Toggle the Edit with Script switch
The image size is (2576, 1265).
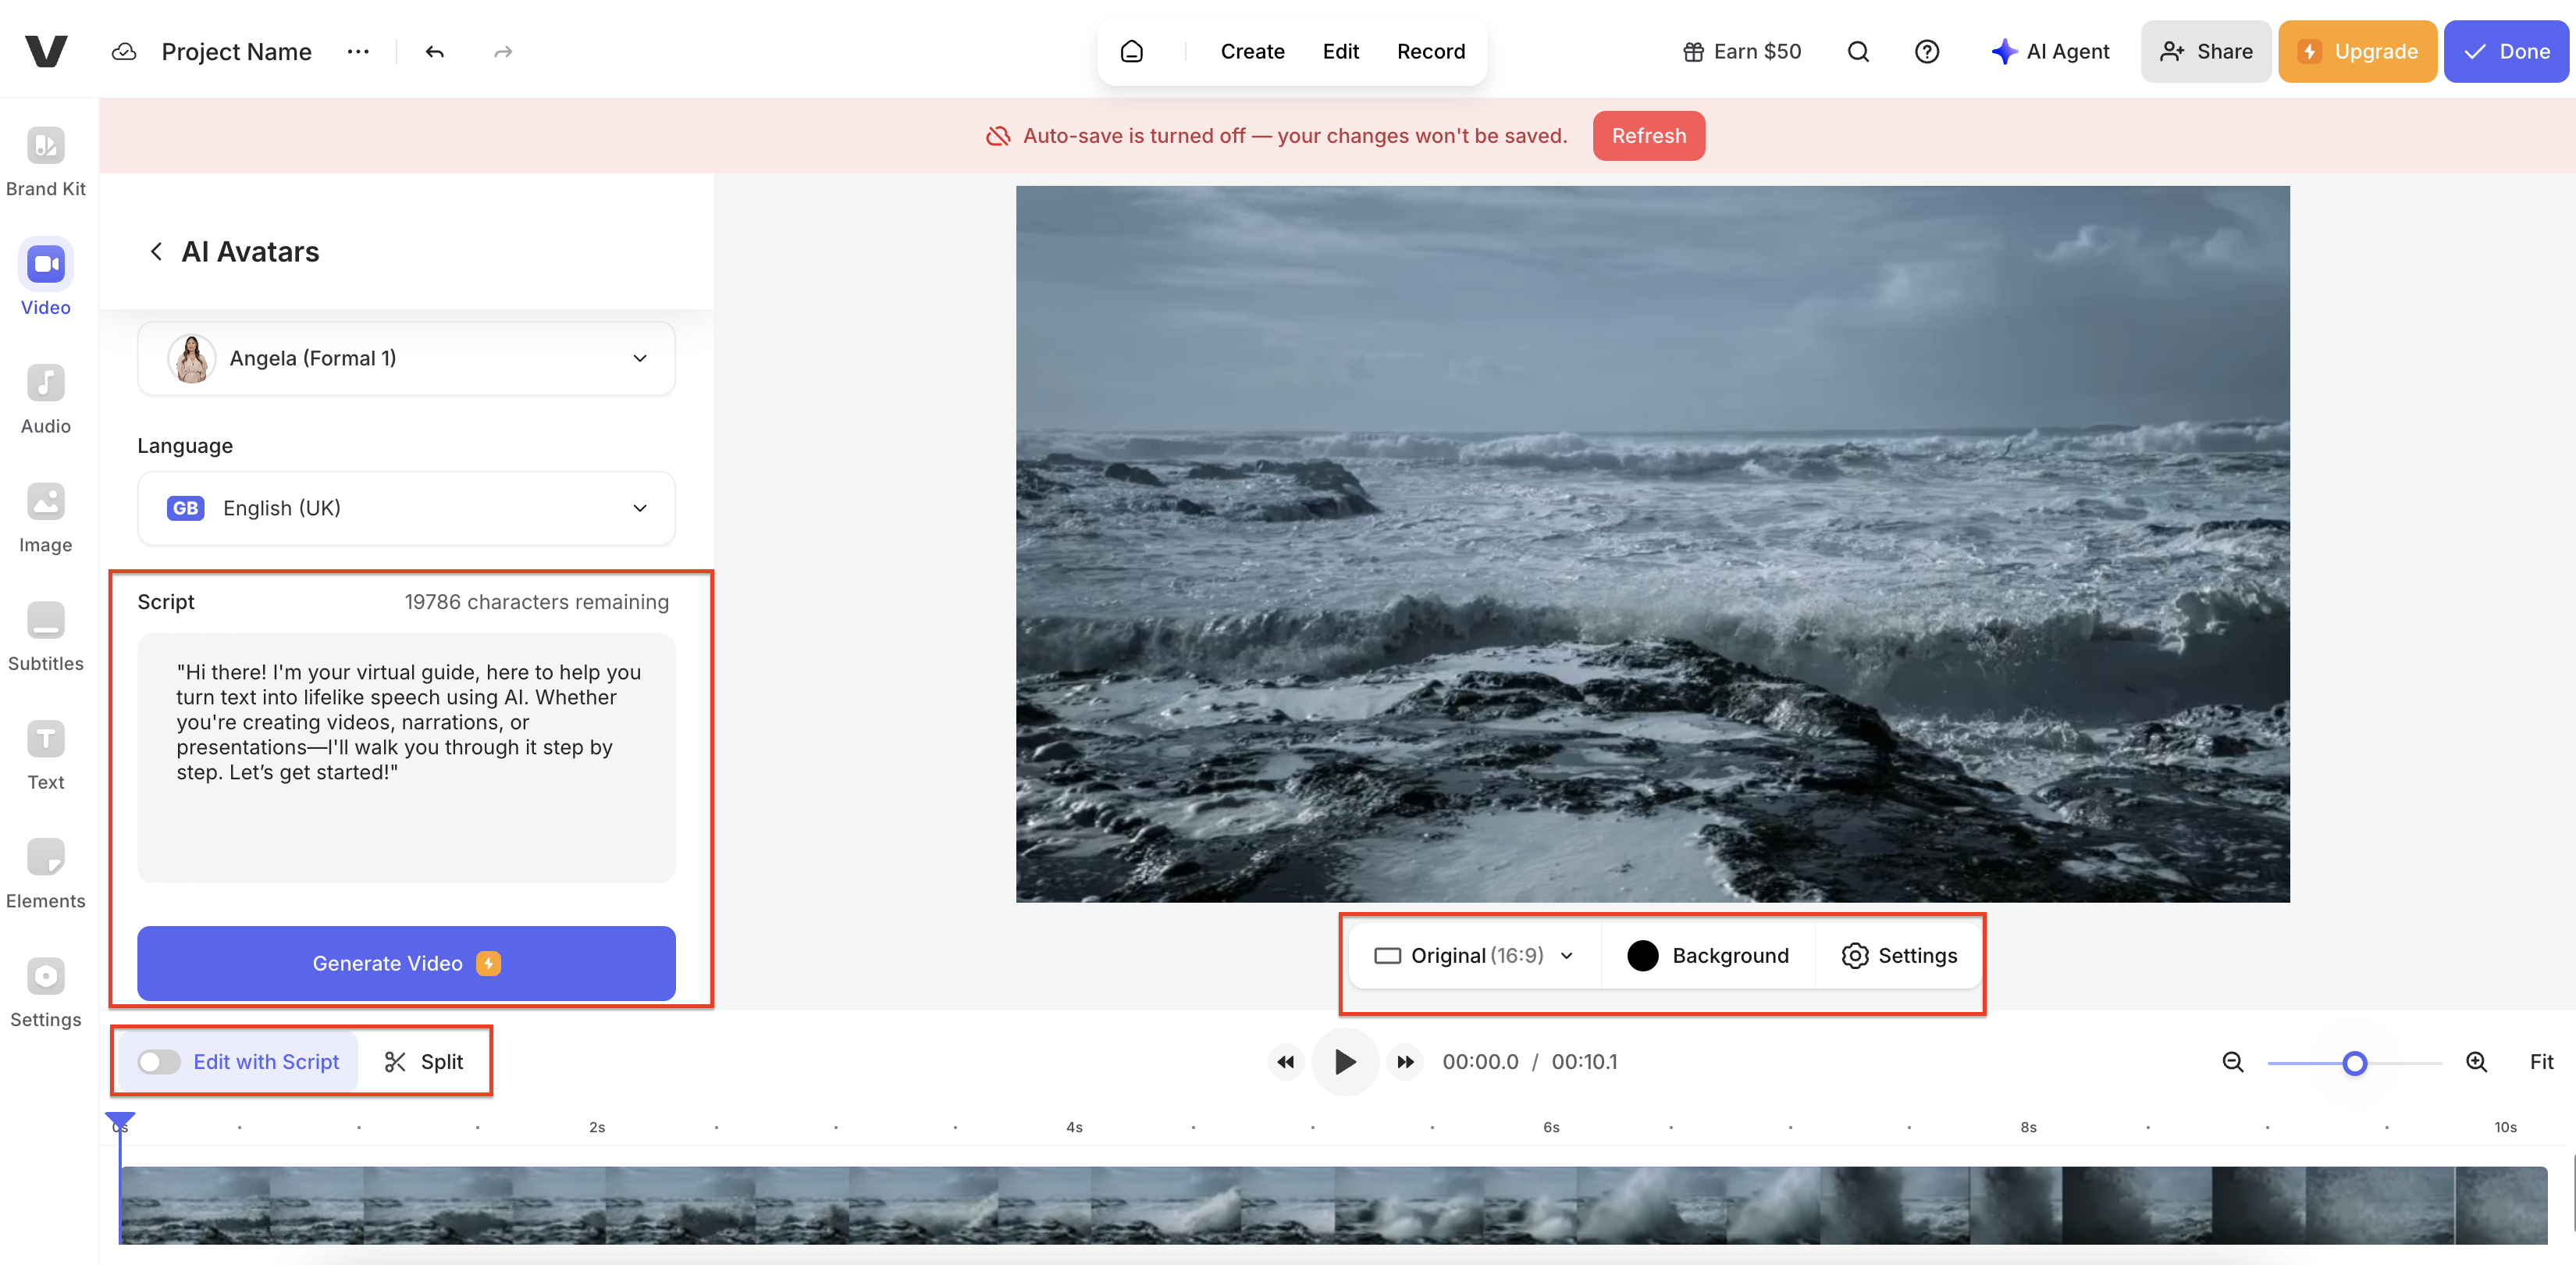[x=159, y=1062]
